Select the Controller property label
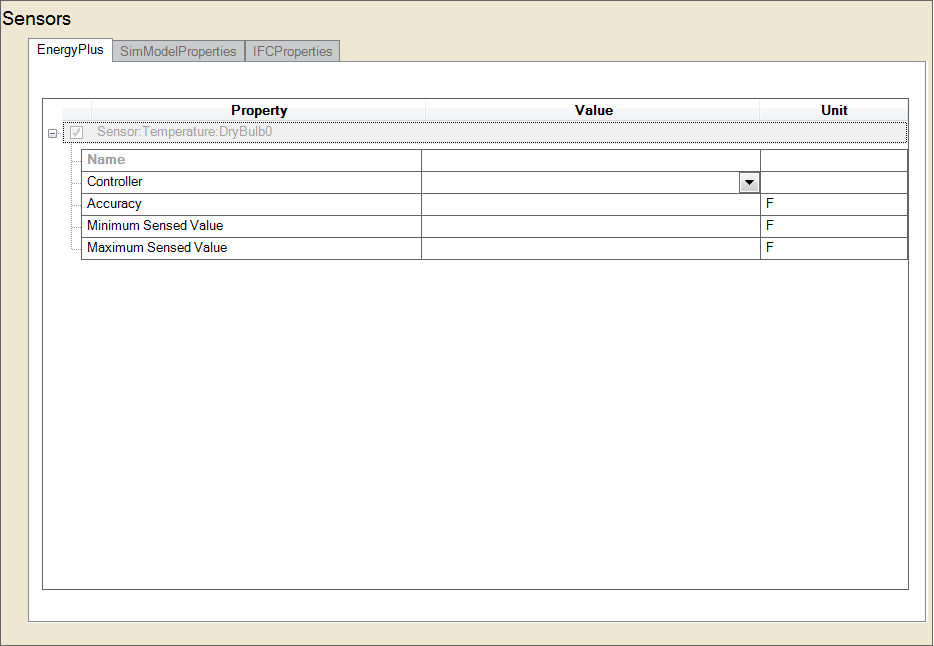Screen dimensions: 934x646 [115, 182]
